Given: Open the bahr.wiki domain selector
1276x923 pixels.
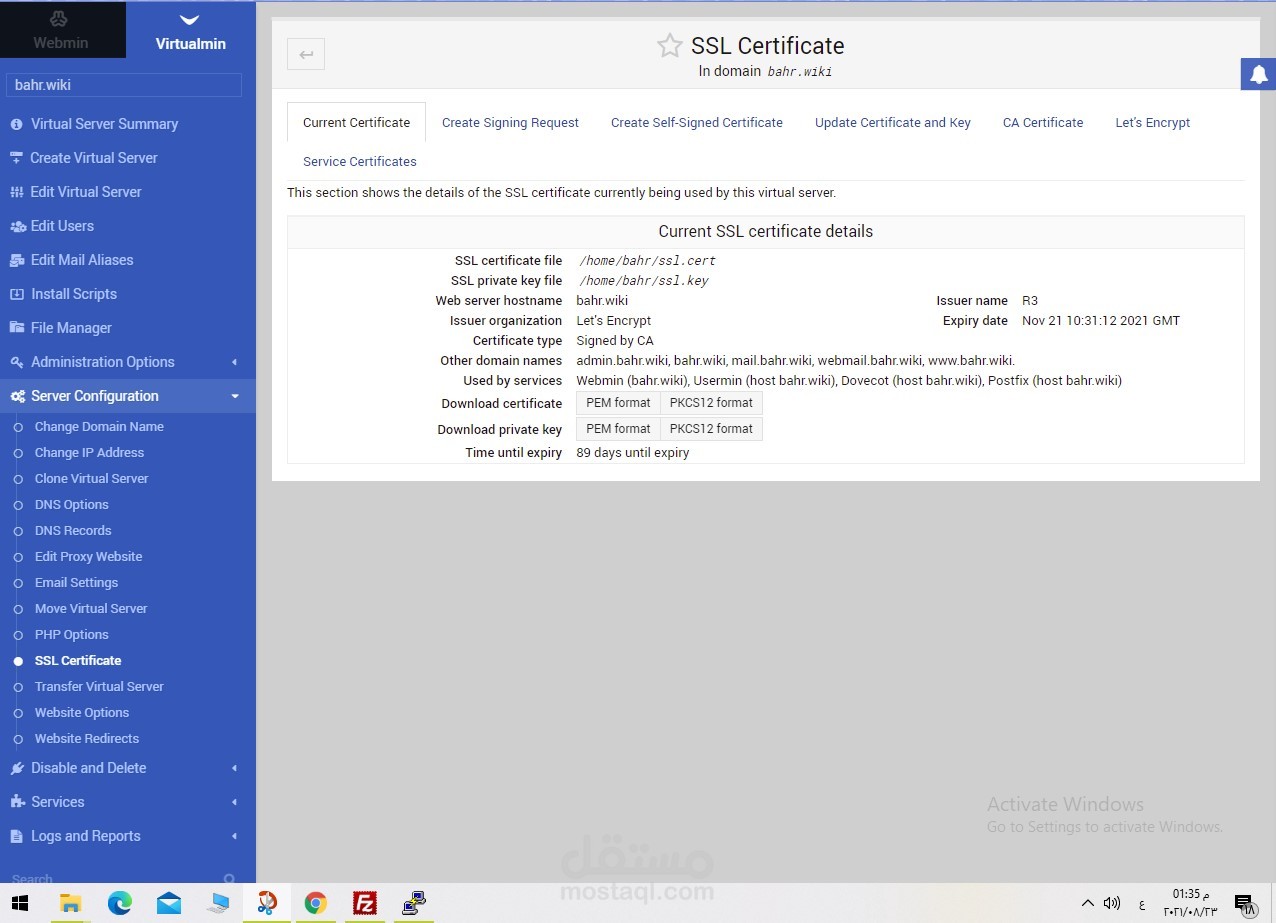Looking at the screenshot, I should tap(124, 85).
